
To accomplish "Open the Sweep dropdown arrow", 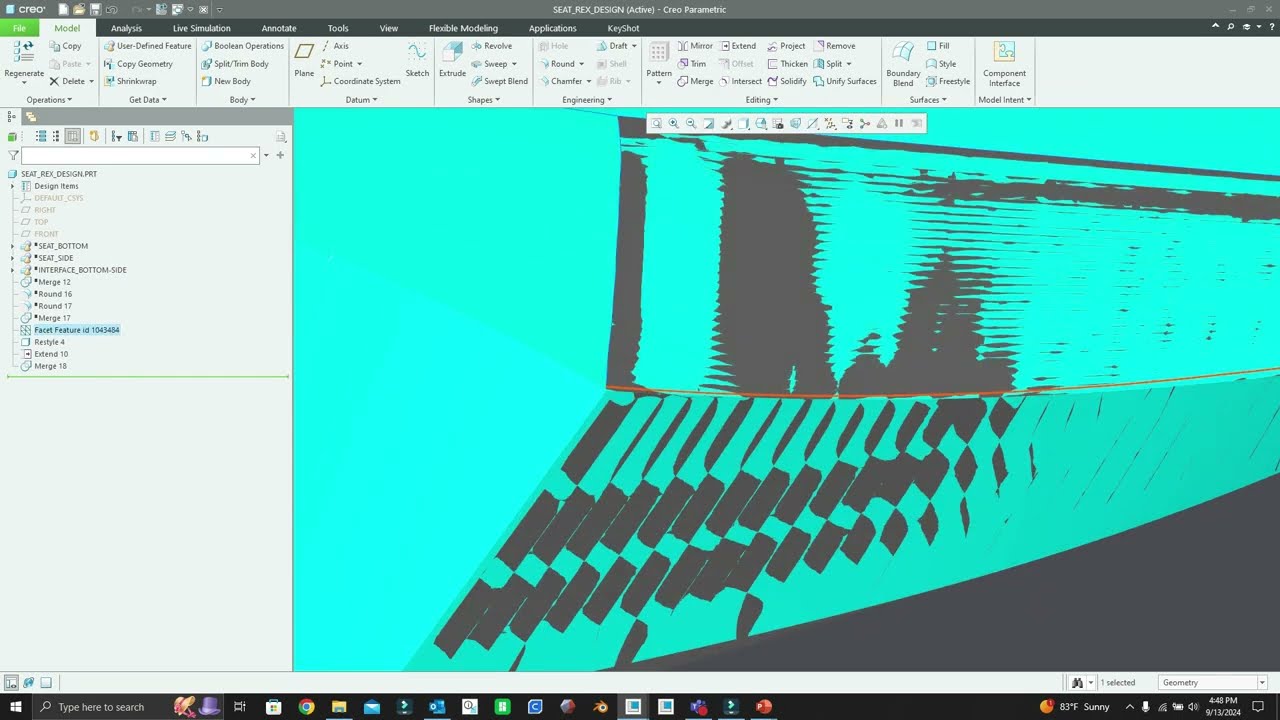I will point(515,64).
